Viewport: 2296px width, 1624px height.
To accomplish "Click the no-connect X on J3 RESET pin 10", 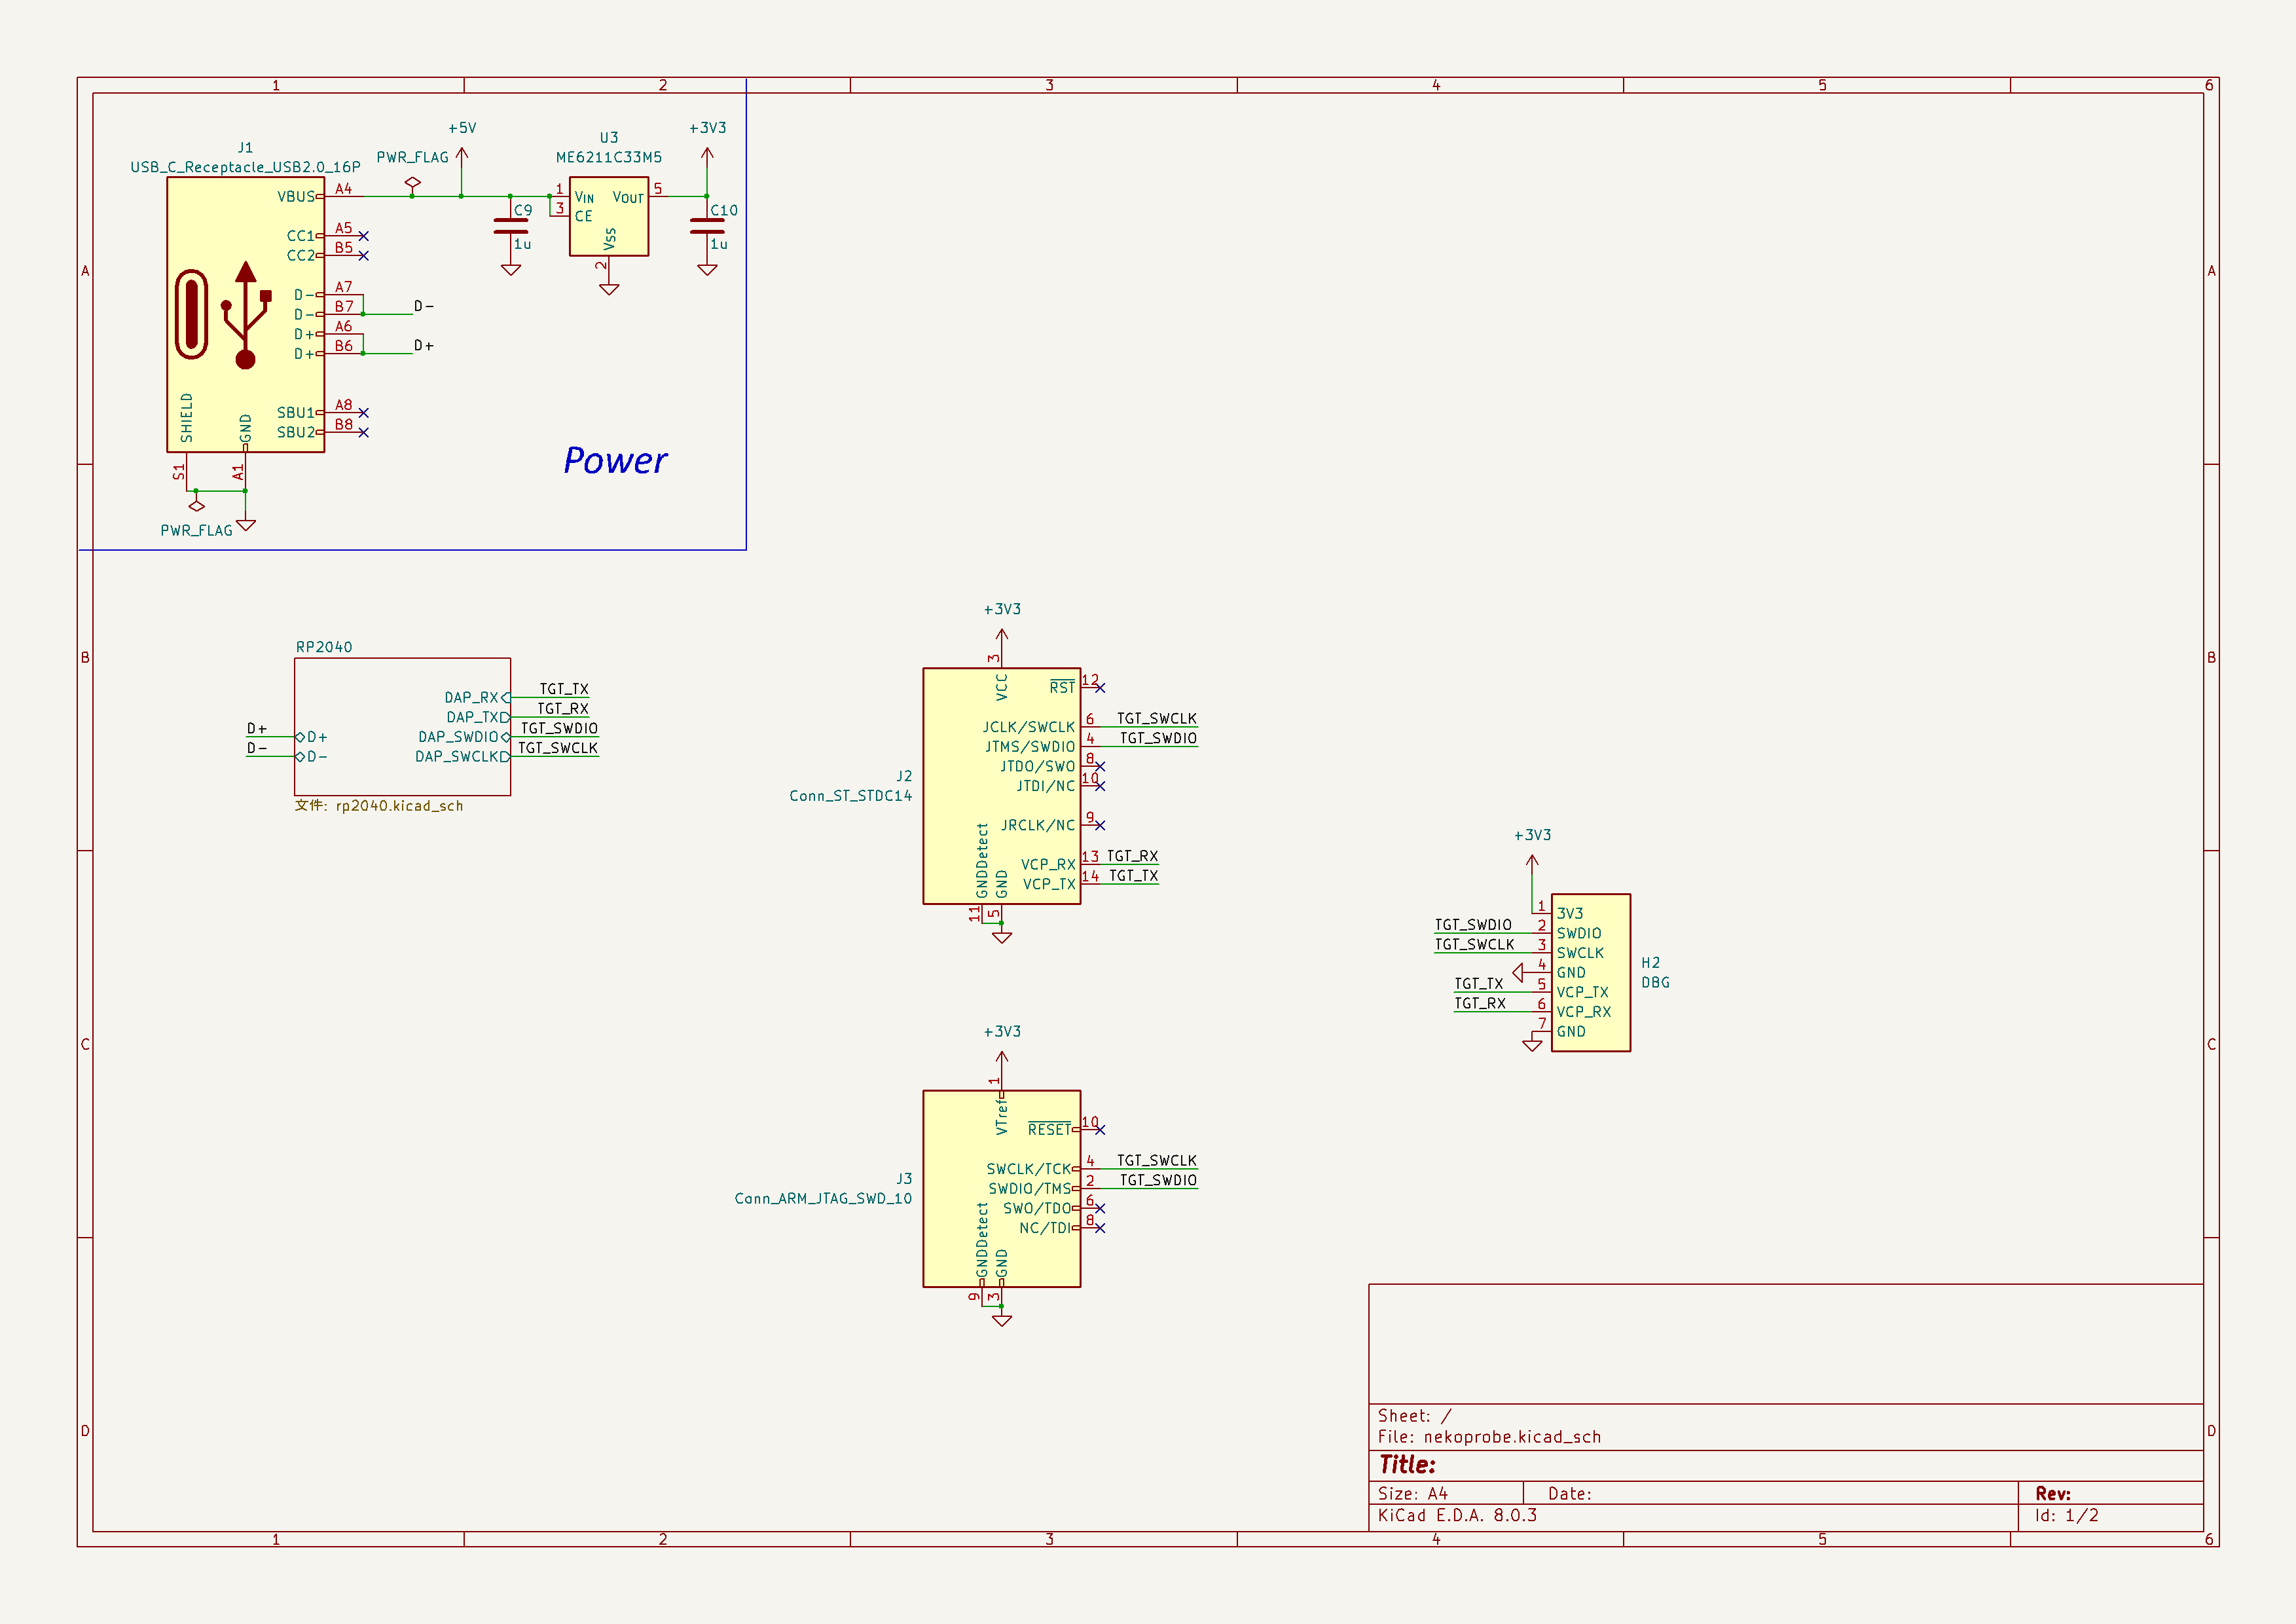I will click(x=1100, y=1130).
